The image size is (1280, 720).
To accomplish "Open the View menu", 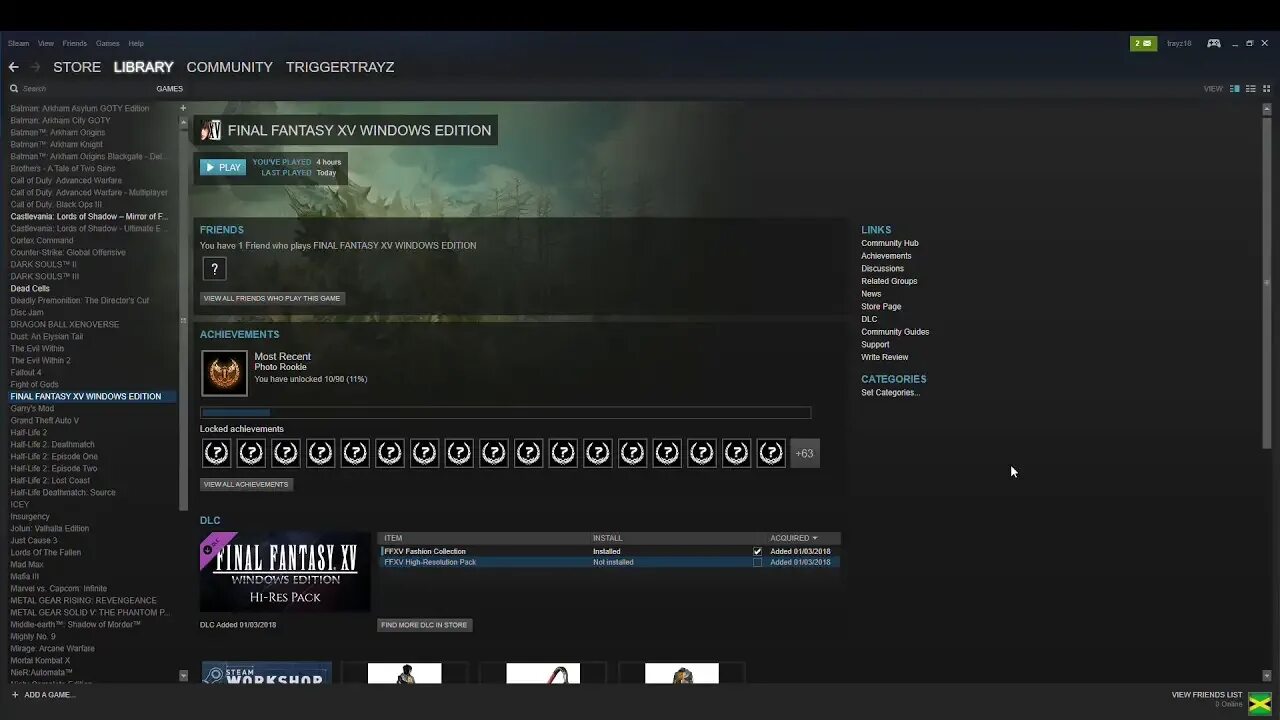I will tap(46, 43).
